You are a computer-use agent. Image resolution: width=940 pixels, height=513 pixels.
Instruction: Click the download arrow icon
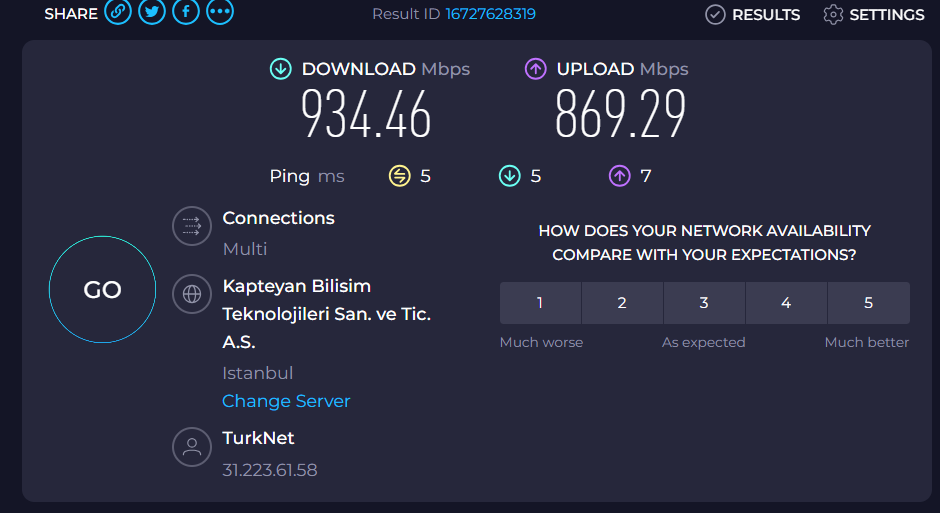tap(280, 69)
